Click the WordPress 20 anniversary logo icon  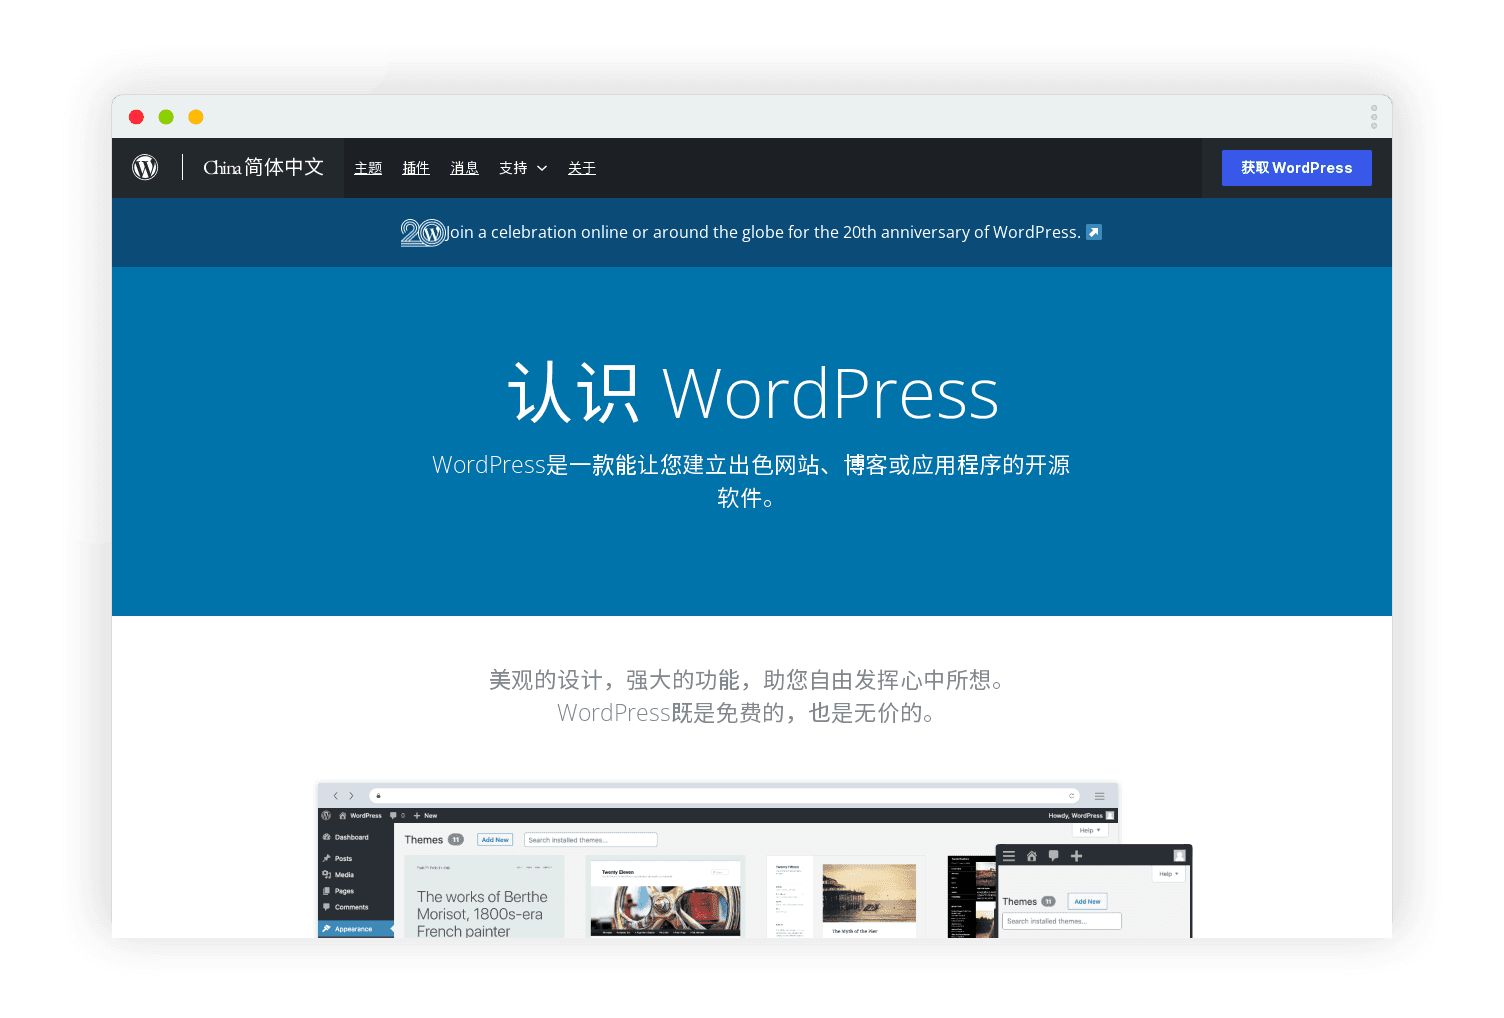(x=423, y=232)
